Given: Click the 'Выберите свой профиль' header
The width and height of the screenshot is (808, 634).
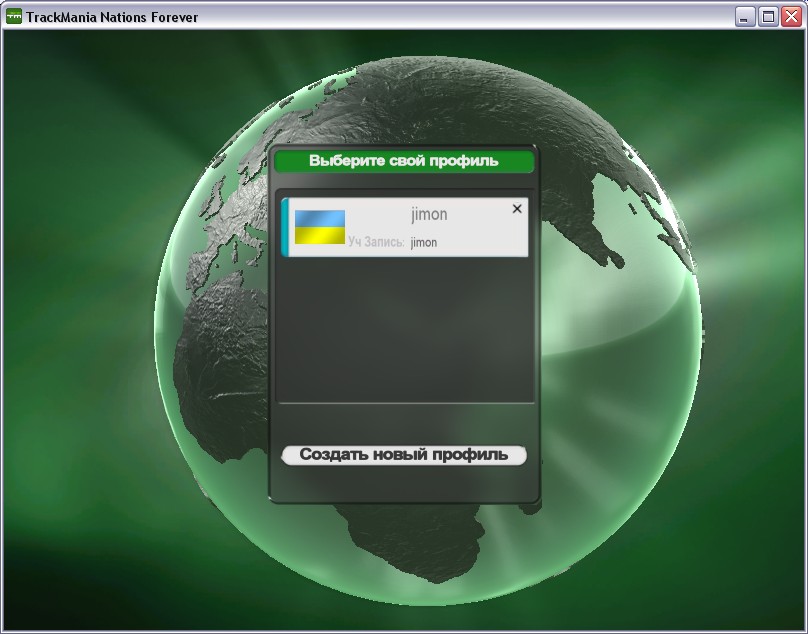Looking at the screenshot, I should tap(403, 161).
